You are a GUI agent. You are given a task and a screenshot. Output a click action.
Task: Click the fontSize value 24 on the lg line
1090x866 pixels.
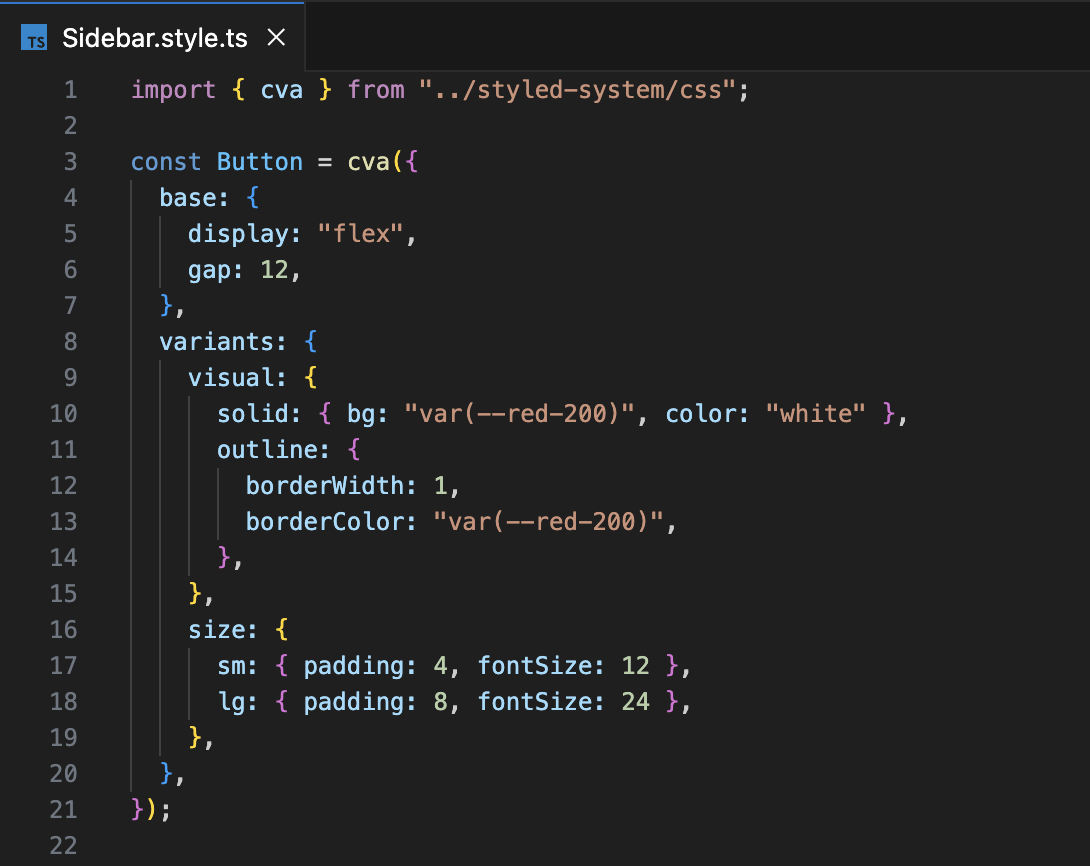coord(635,702)
